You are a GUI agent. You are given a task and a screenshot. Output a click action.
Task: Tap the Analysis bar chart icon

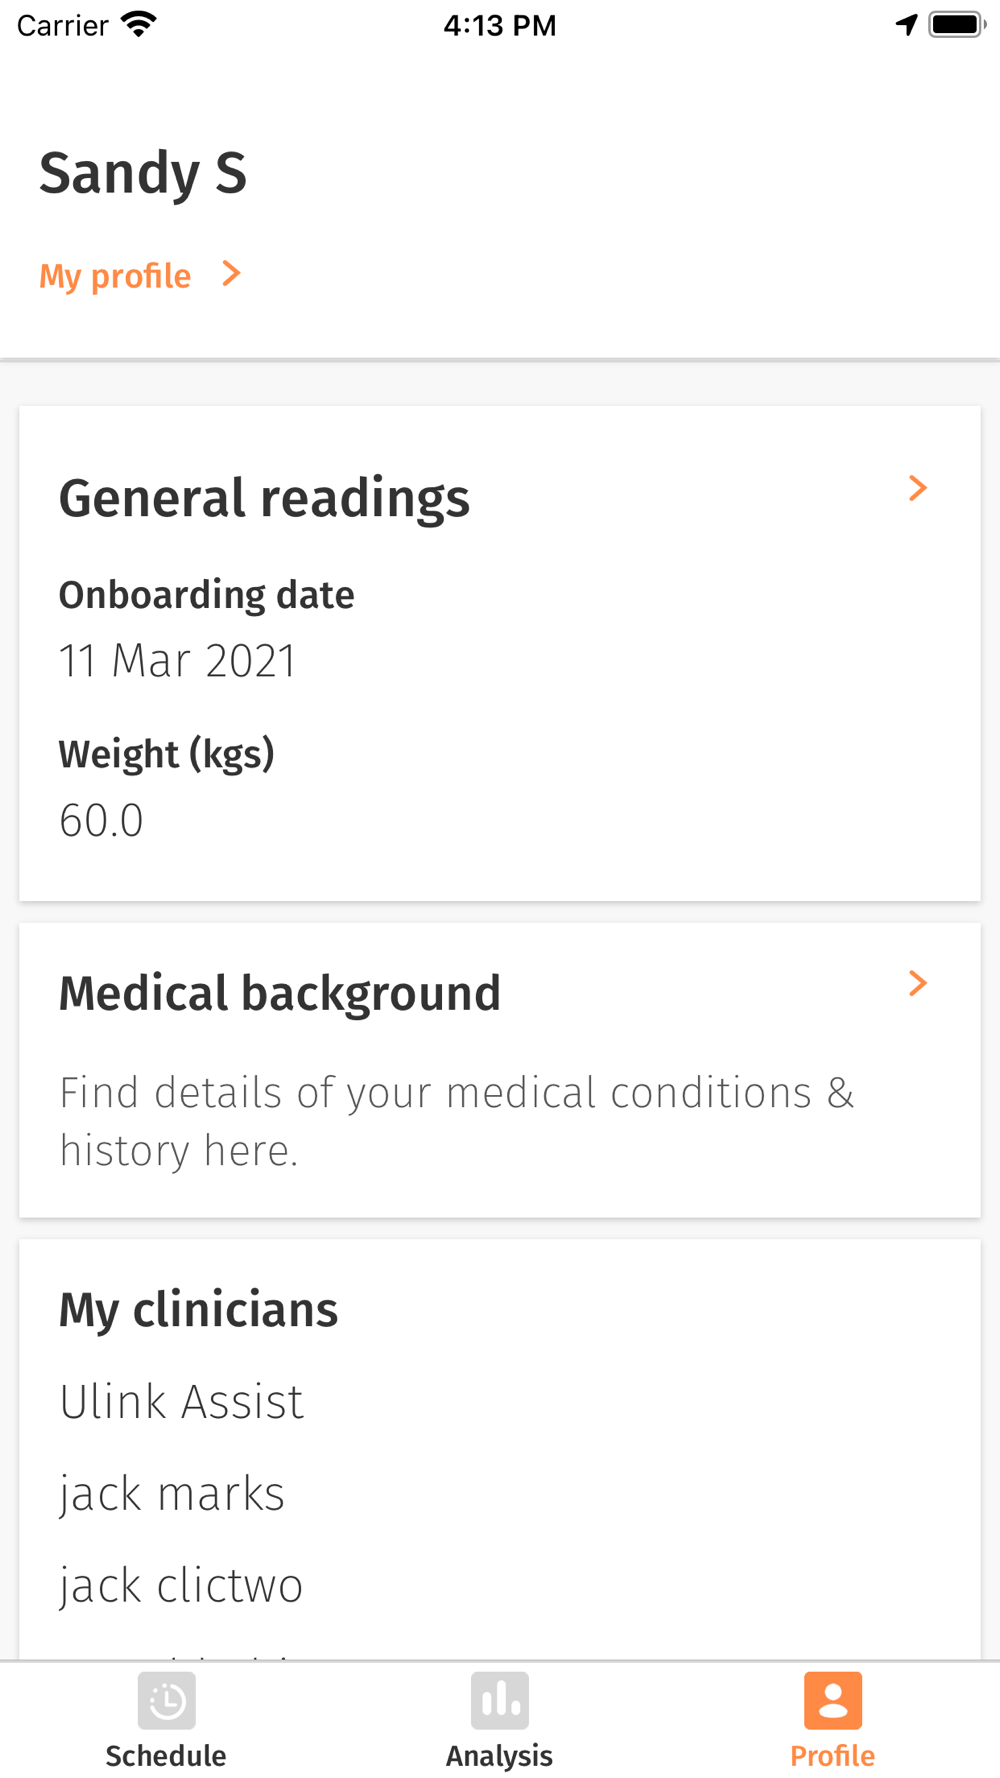[499, 1700]
